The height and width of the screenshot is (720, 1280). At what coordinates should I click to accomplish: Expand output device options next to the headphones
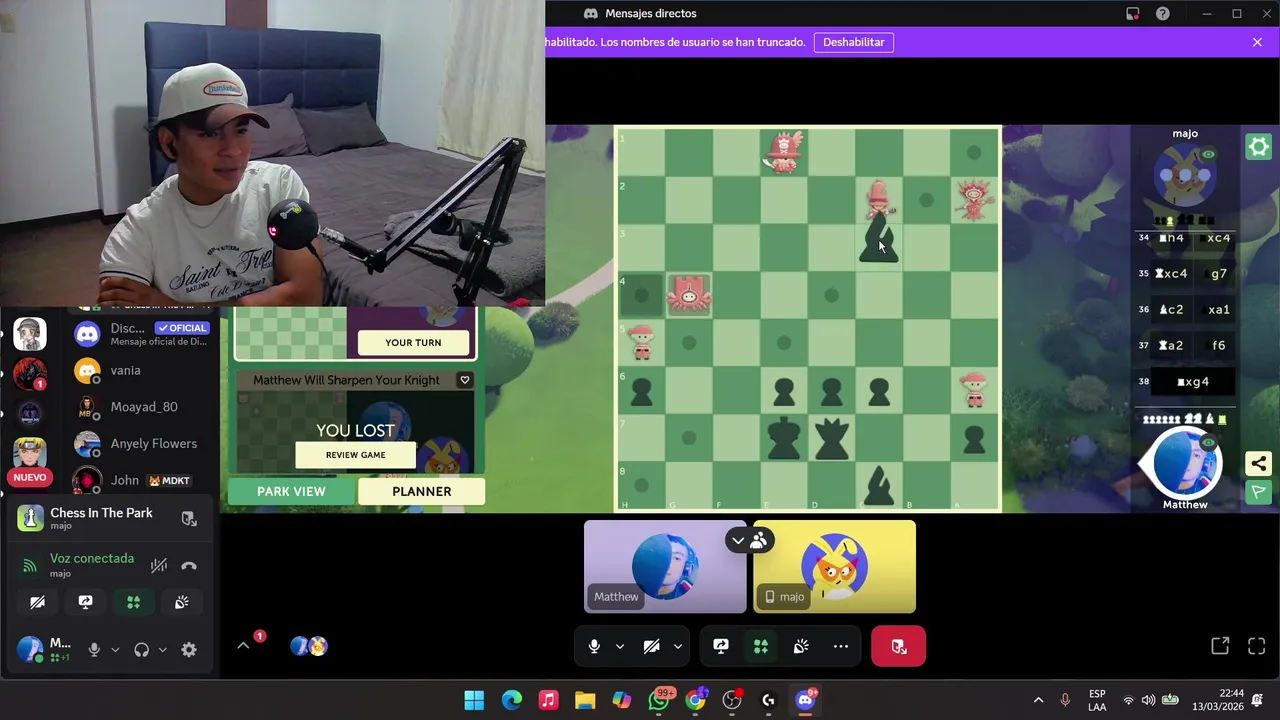162,650
